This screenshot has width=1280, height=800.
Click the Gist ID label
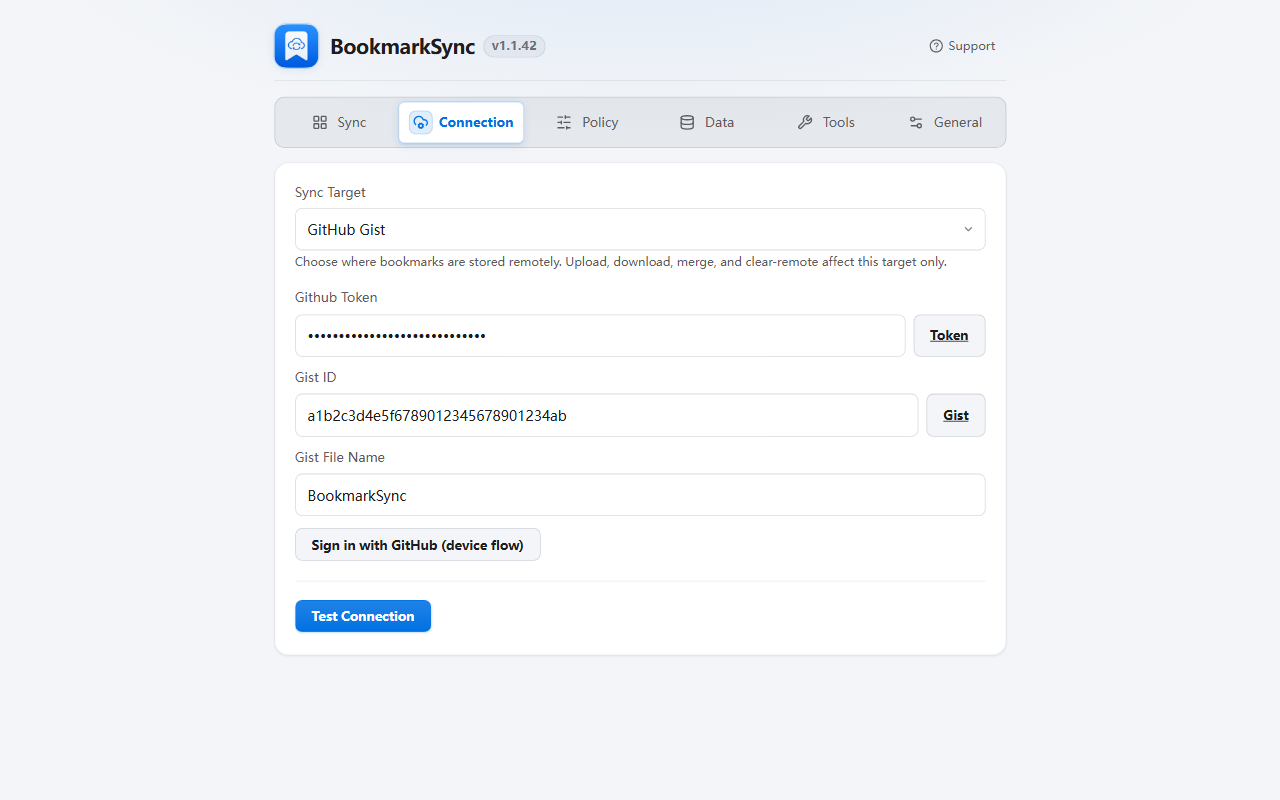click(x=316, y=377)
